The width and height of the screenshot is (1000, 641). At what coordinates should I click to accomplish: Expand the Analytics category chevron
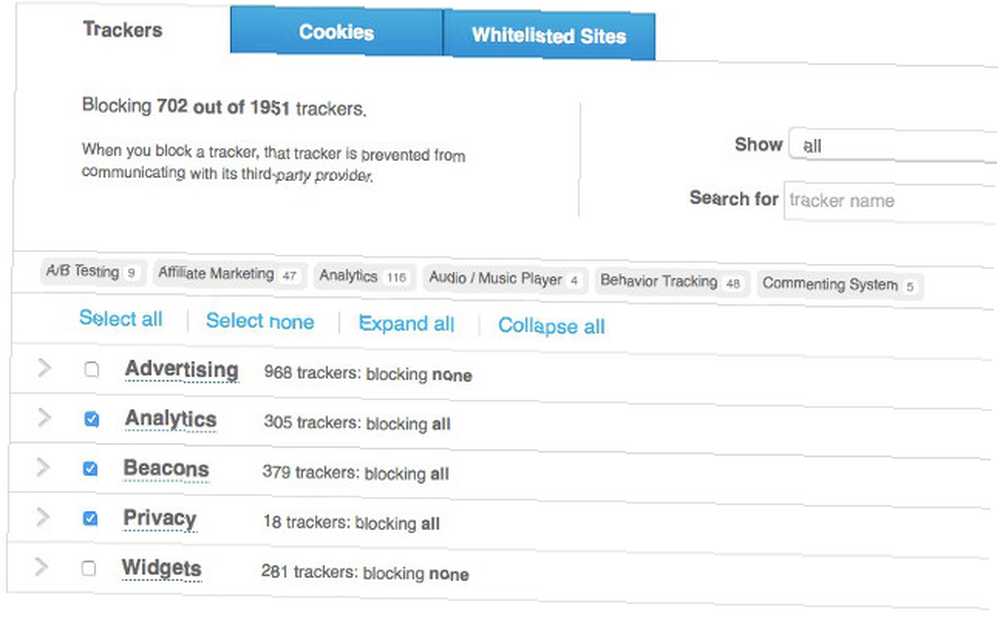(x=44, y=417)
